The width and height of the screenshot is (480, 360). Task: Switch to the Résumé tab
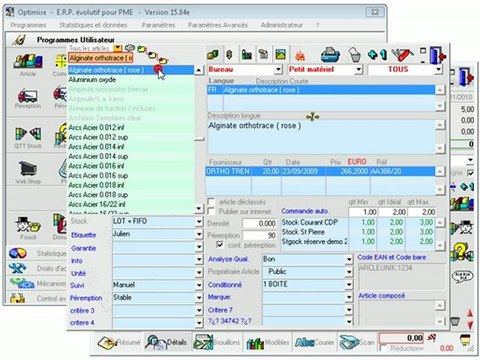119,342
